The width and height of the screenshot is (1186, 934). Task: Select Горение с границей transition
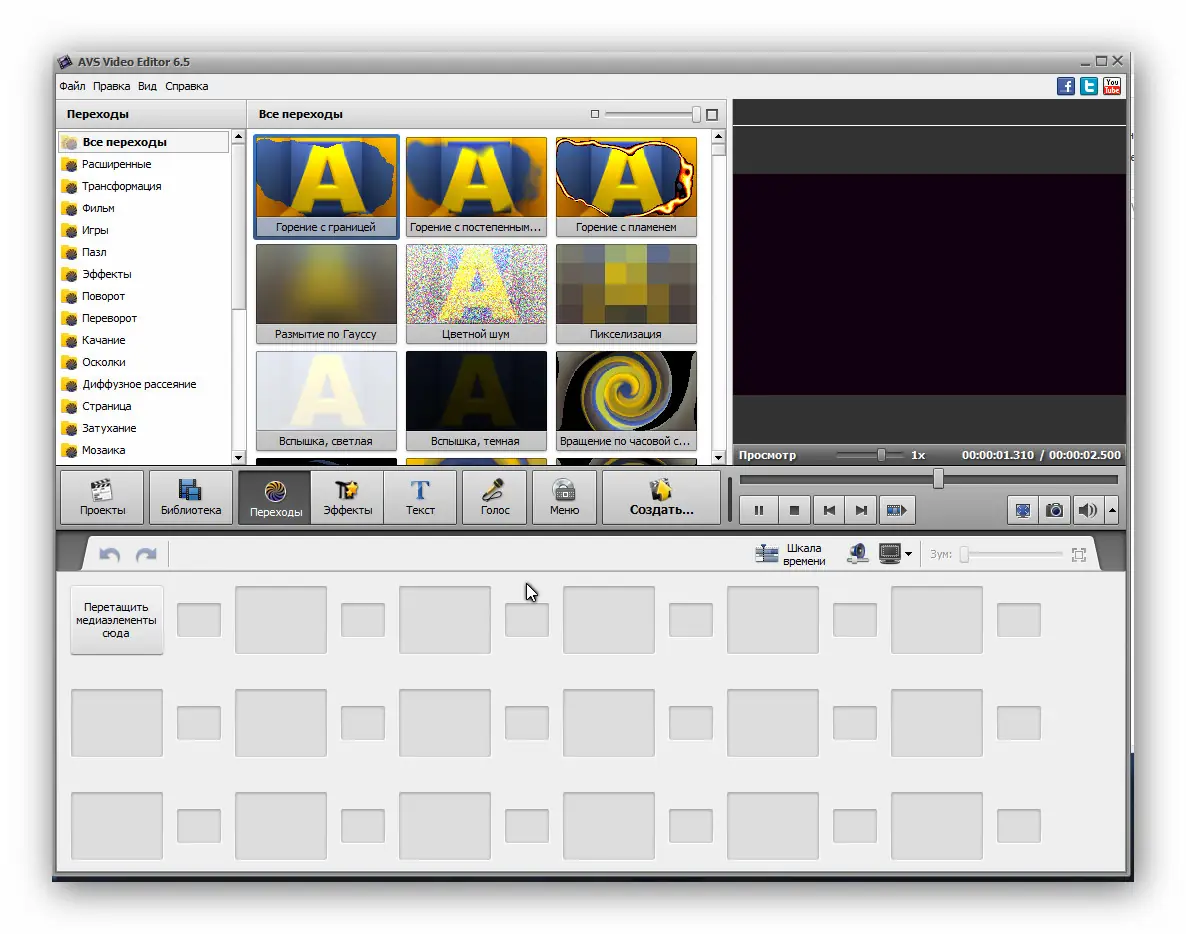click(326, 187)
